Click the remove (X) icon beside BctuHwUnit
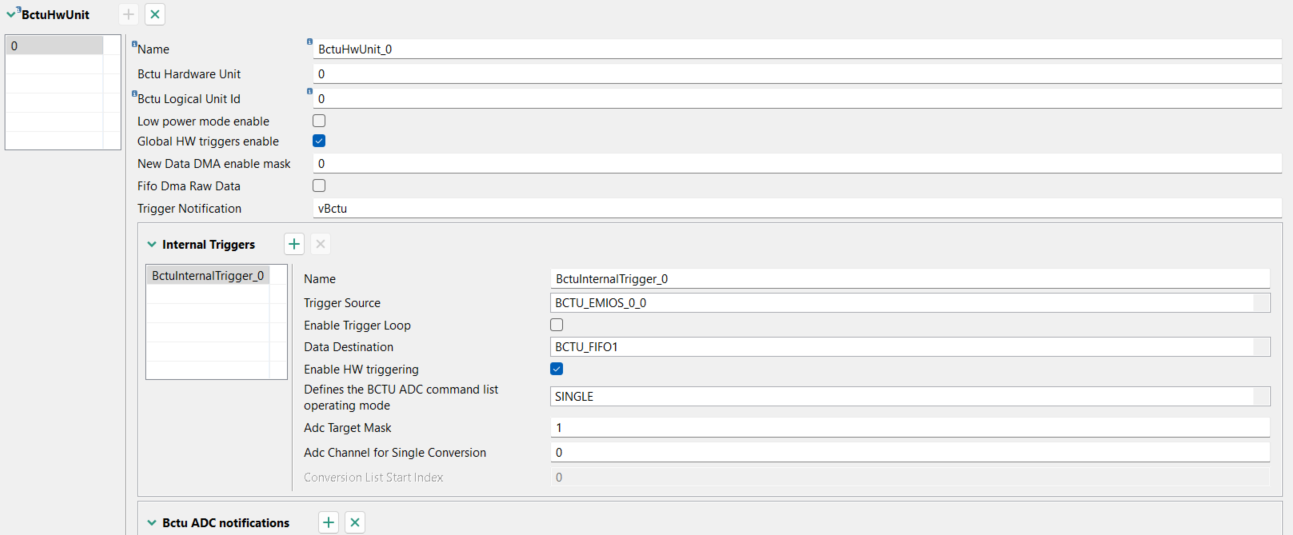 155,15
